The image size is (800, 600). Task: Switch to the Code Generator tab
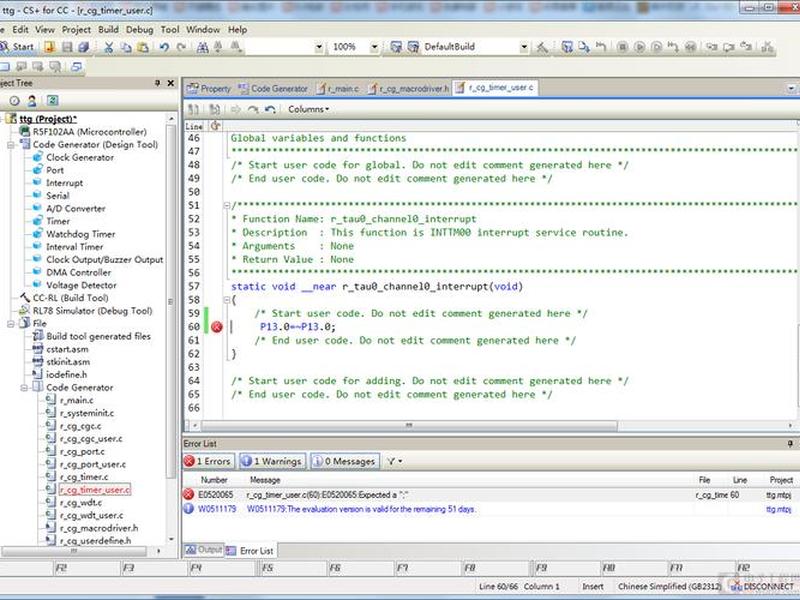pos(273,89)
